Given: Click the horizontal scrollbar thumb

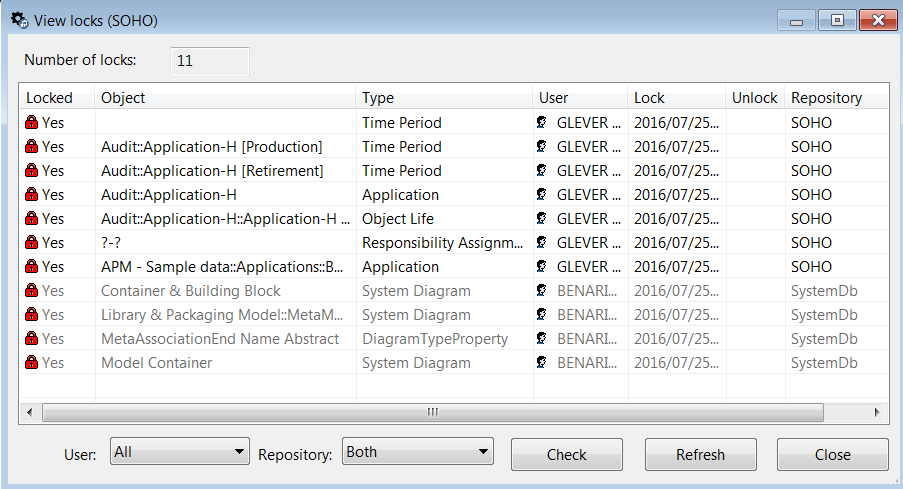Looking at the screenshot, I should 432,412.
